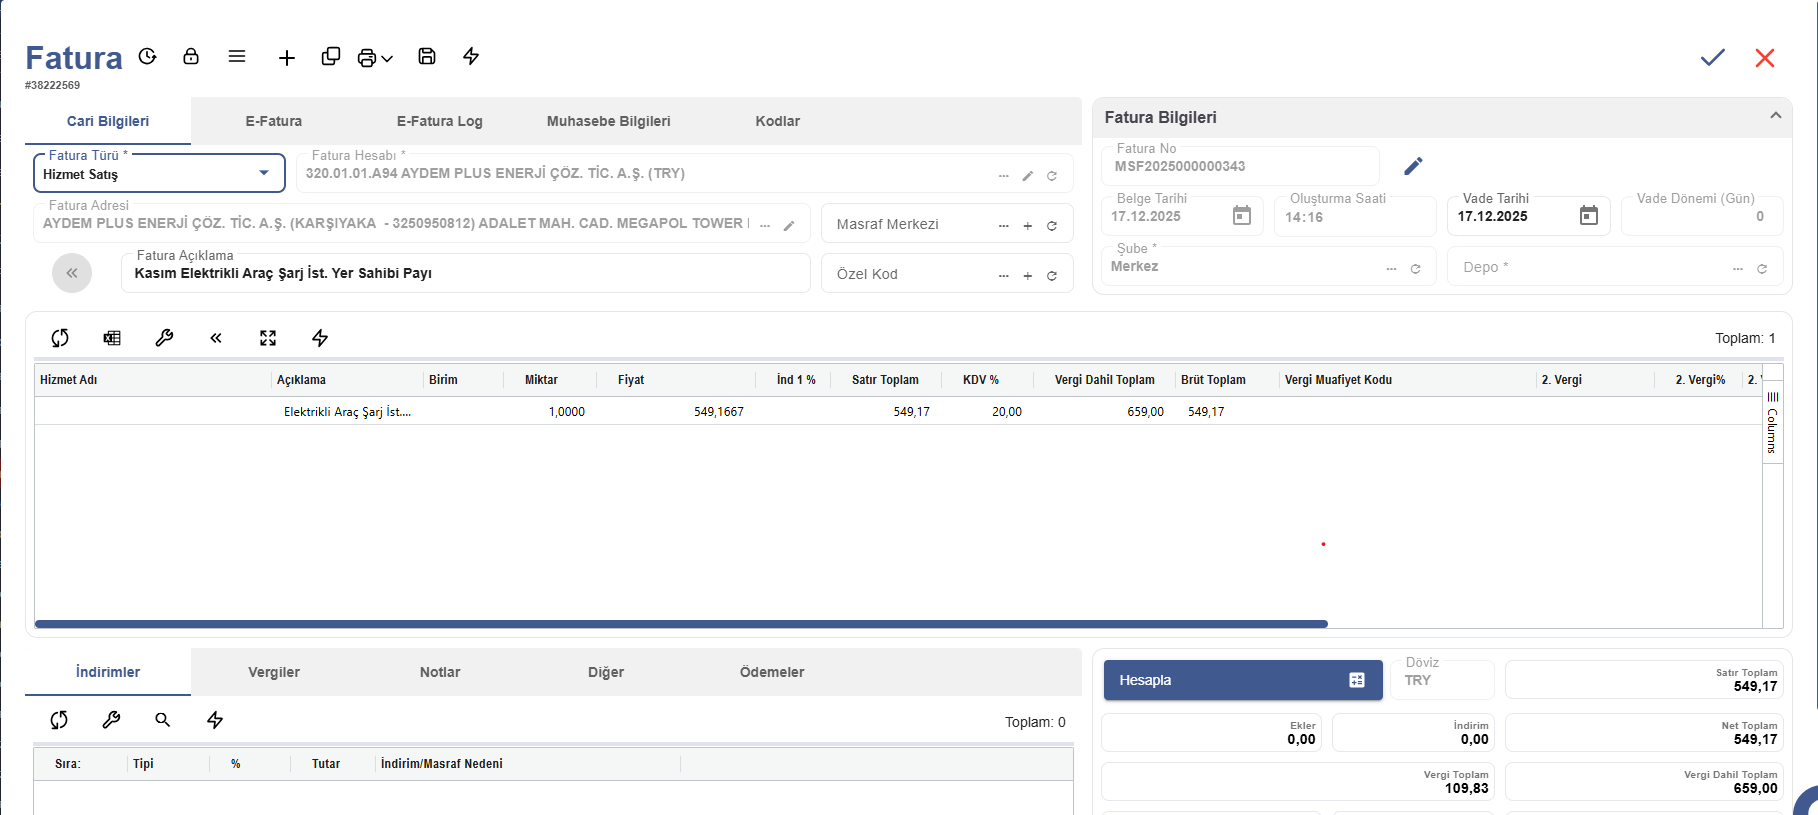Refresh the Depo field

1762,269
